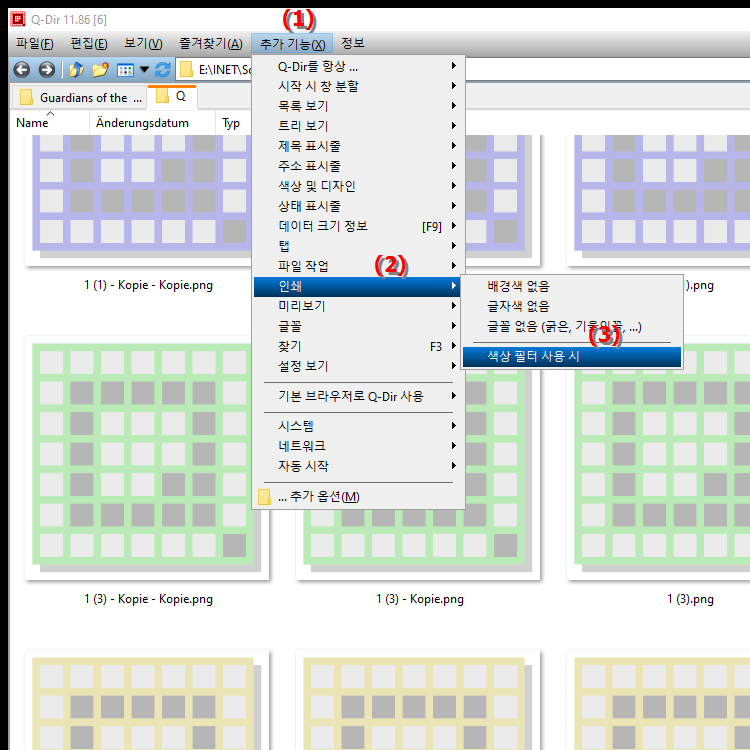Toggle the 배경색 없음 print option
Screen dimensions: 750x750
click(x=572, y=287)
